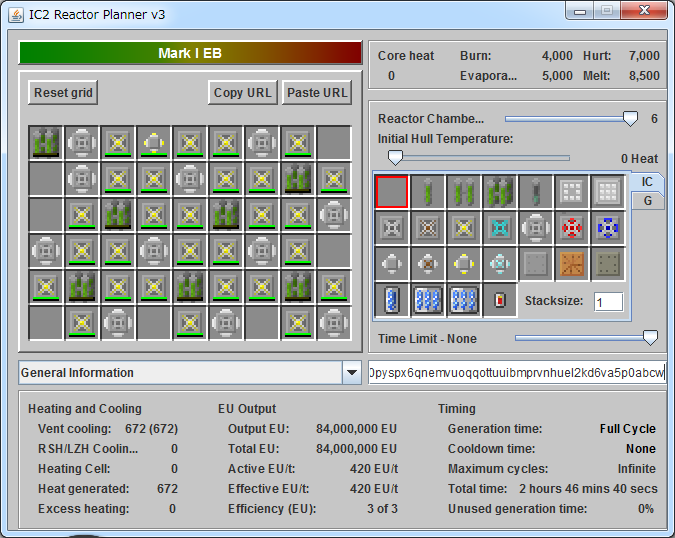Select the brown Reactor Heat Vent

click(x=428, y=228)
